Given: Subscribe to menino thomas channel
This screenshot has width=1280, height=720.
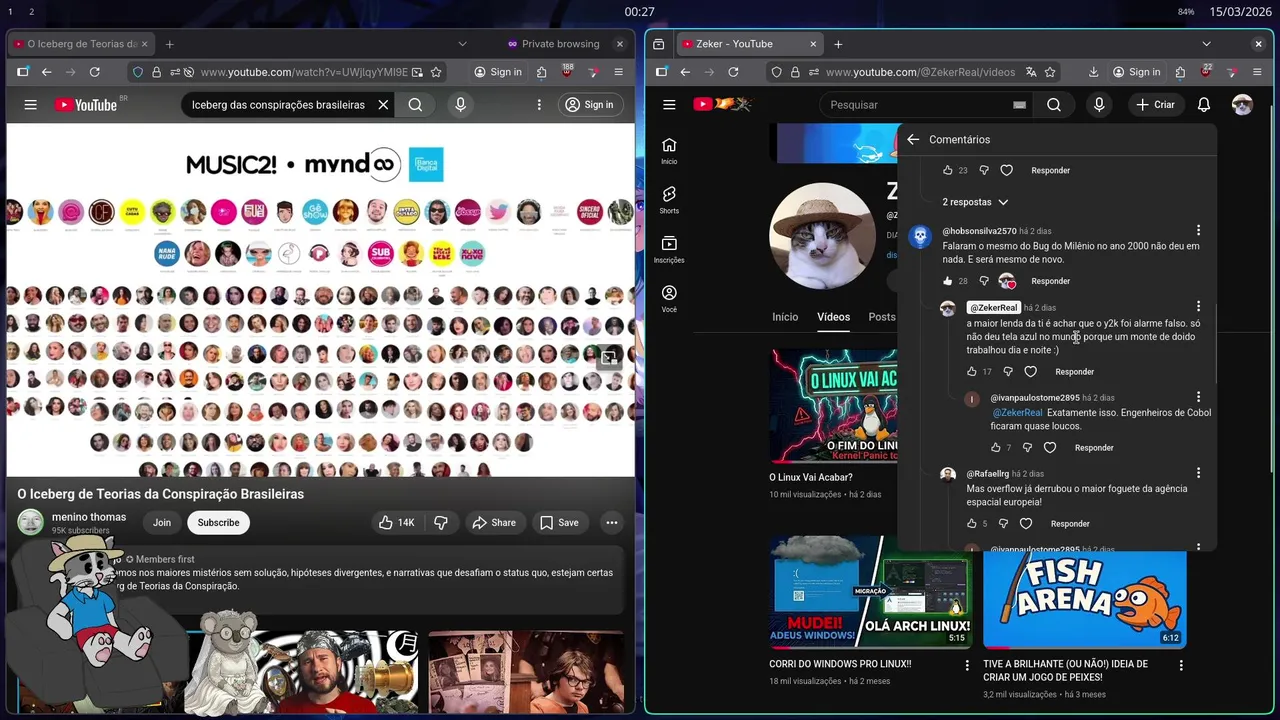Looking at the screenshot, I should pos(218,523).
